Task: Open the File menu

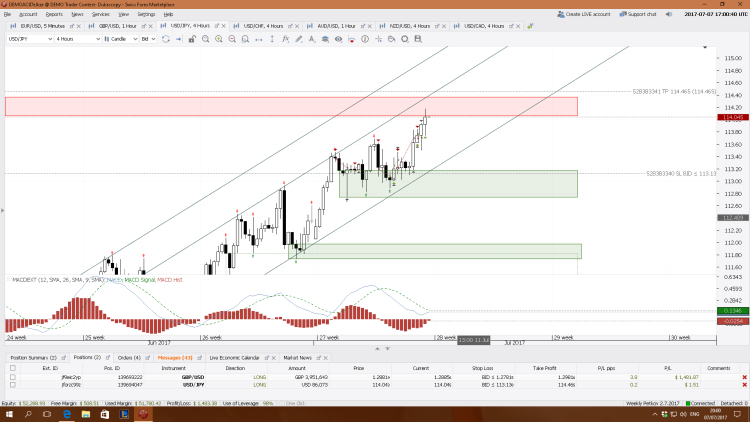Action: (7, 14)
